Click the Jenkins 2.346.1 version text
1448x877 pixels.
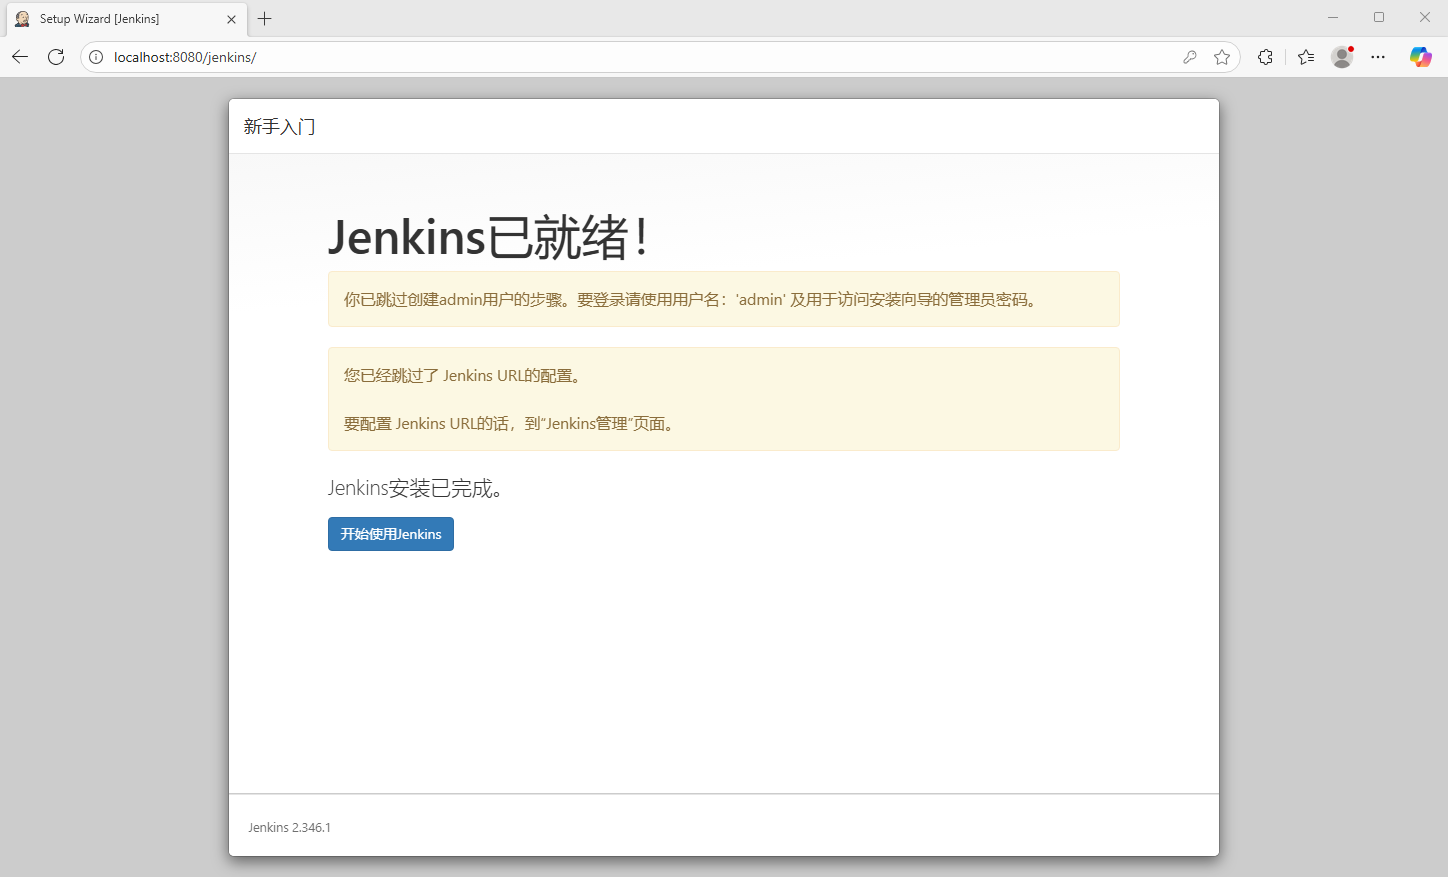(289, 827)
